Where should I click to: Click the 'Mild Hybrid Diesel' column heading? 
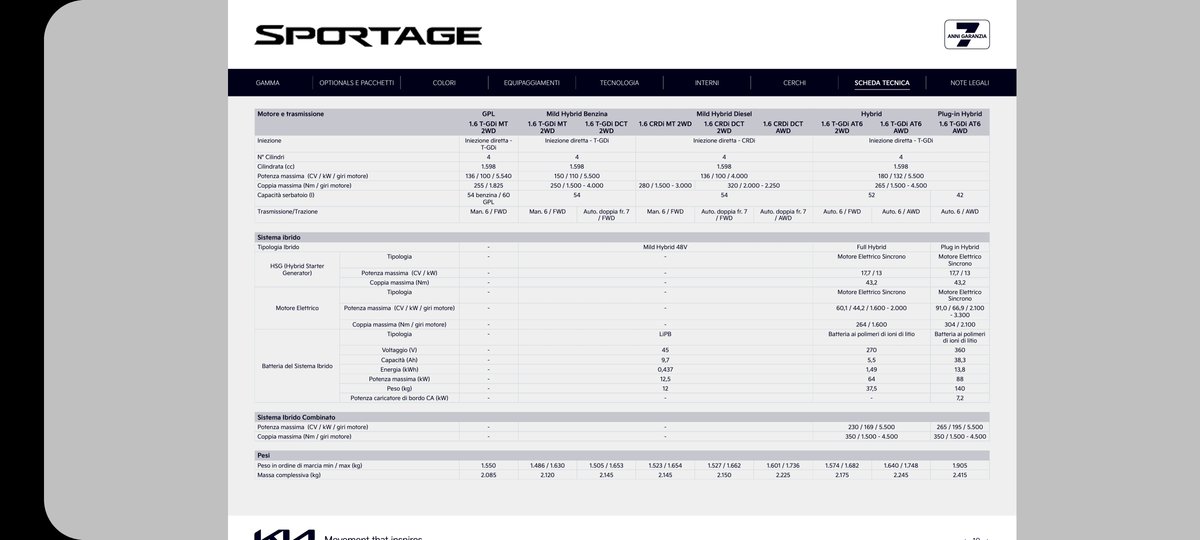(724, 114)
